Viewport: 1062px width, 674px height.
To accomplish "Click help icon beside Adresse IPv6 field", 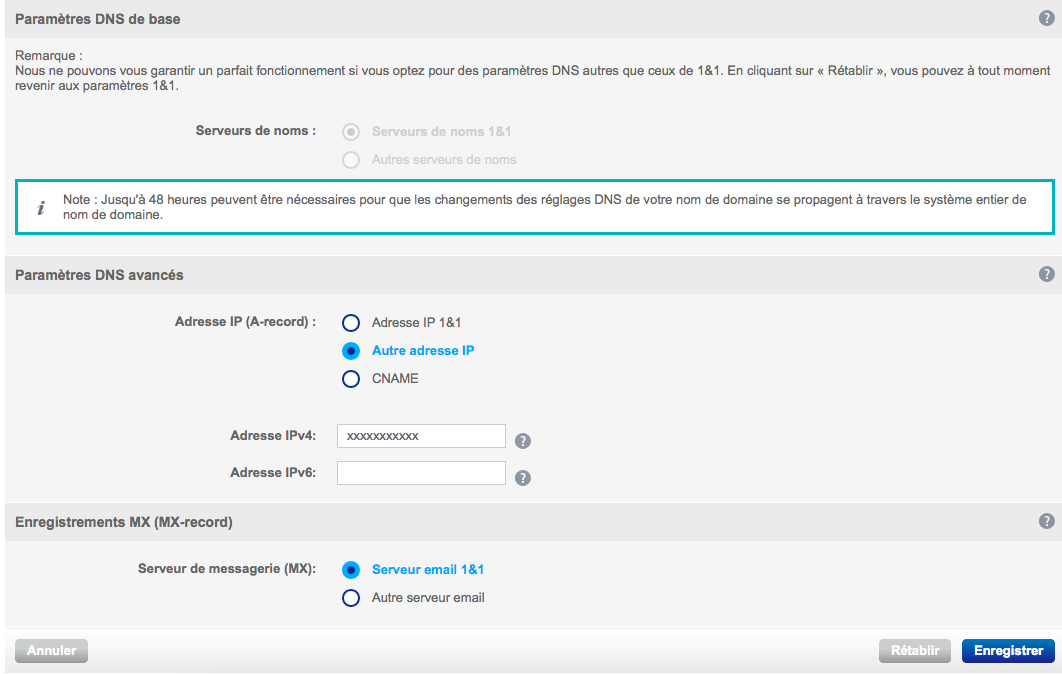I will [522, 478].
